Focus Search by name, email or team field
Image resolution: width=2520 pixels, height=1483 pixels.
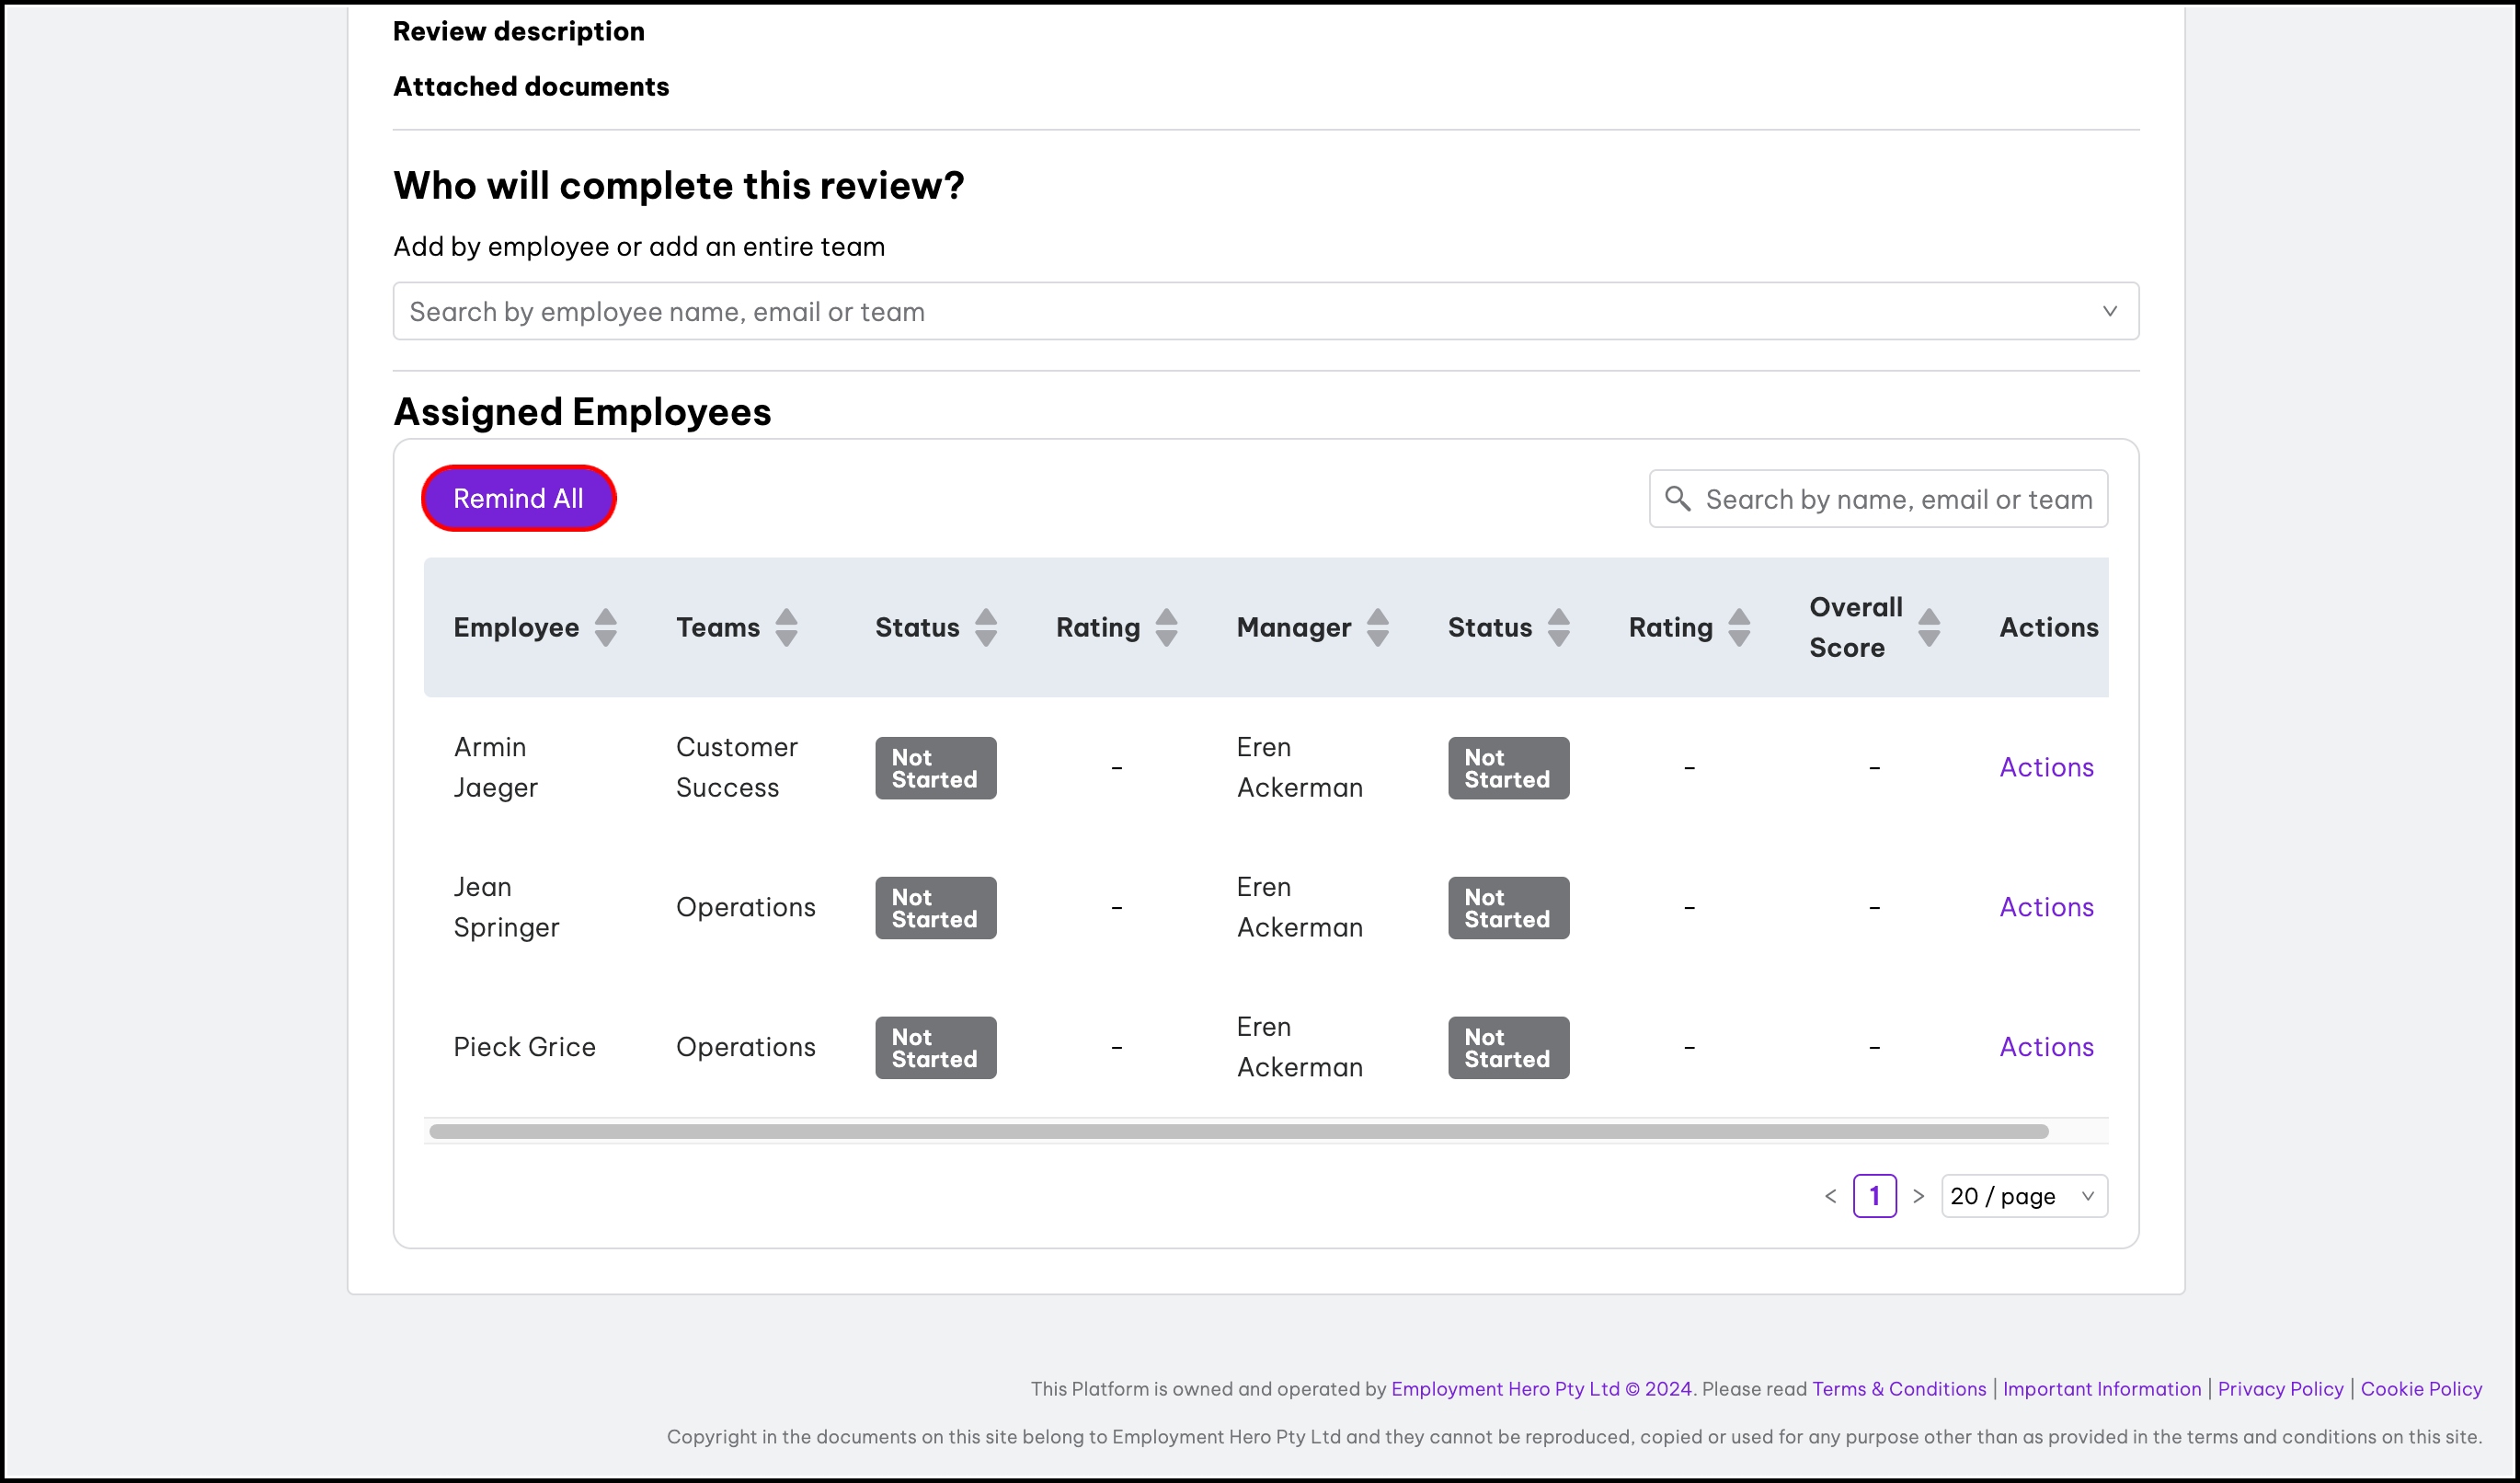coord(1898,499)
